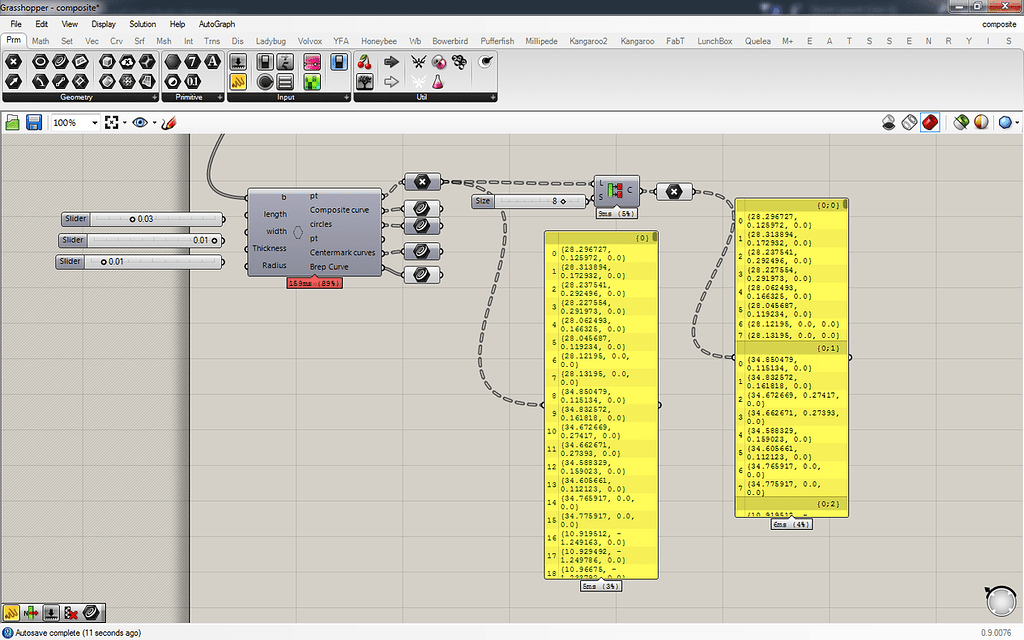Image resolution: width=1024 pixels, height=640 pixels.
Task: Toggle the preview eye icon on canvas toolbar
Action: [x=139, y=121]
